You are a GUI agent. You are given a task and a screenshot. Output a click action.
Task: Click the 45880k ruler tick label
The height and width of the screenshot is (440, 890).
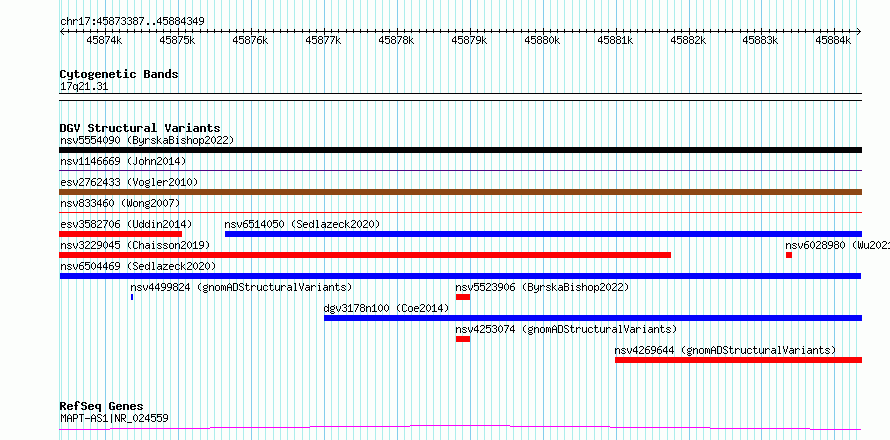(542, 40)
